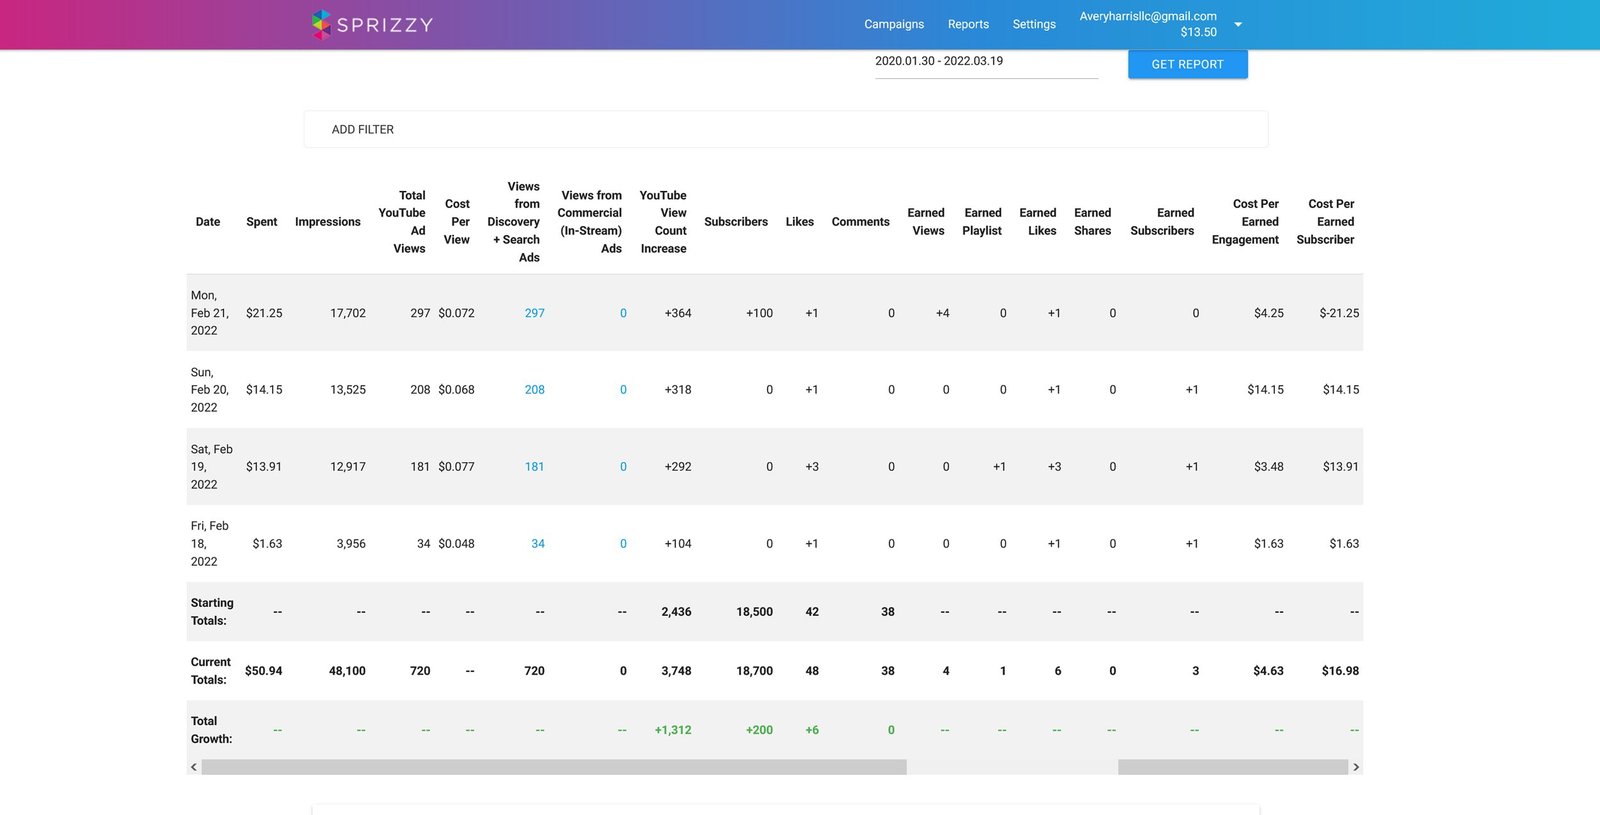Click the Averyharrisllc@gmail.com account label
Viewport: 1600px width, 815px height.
[x=1147, y=16]
